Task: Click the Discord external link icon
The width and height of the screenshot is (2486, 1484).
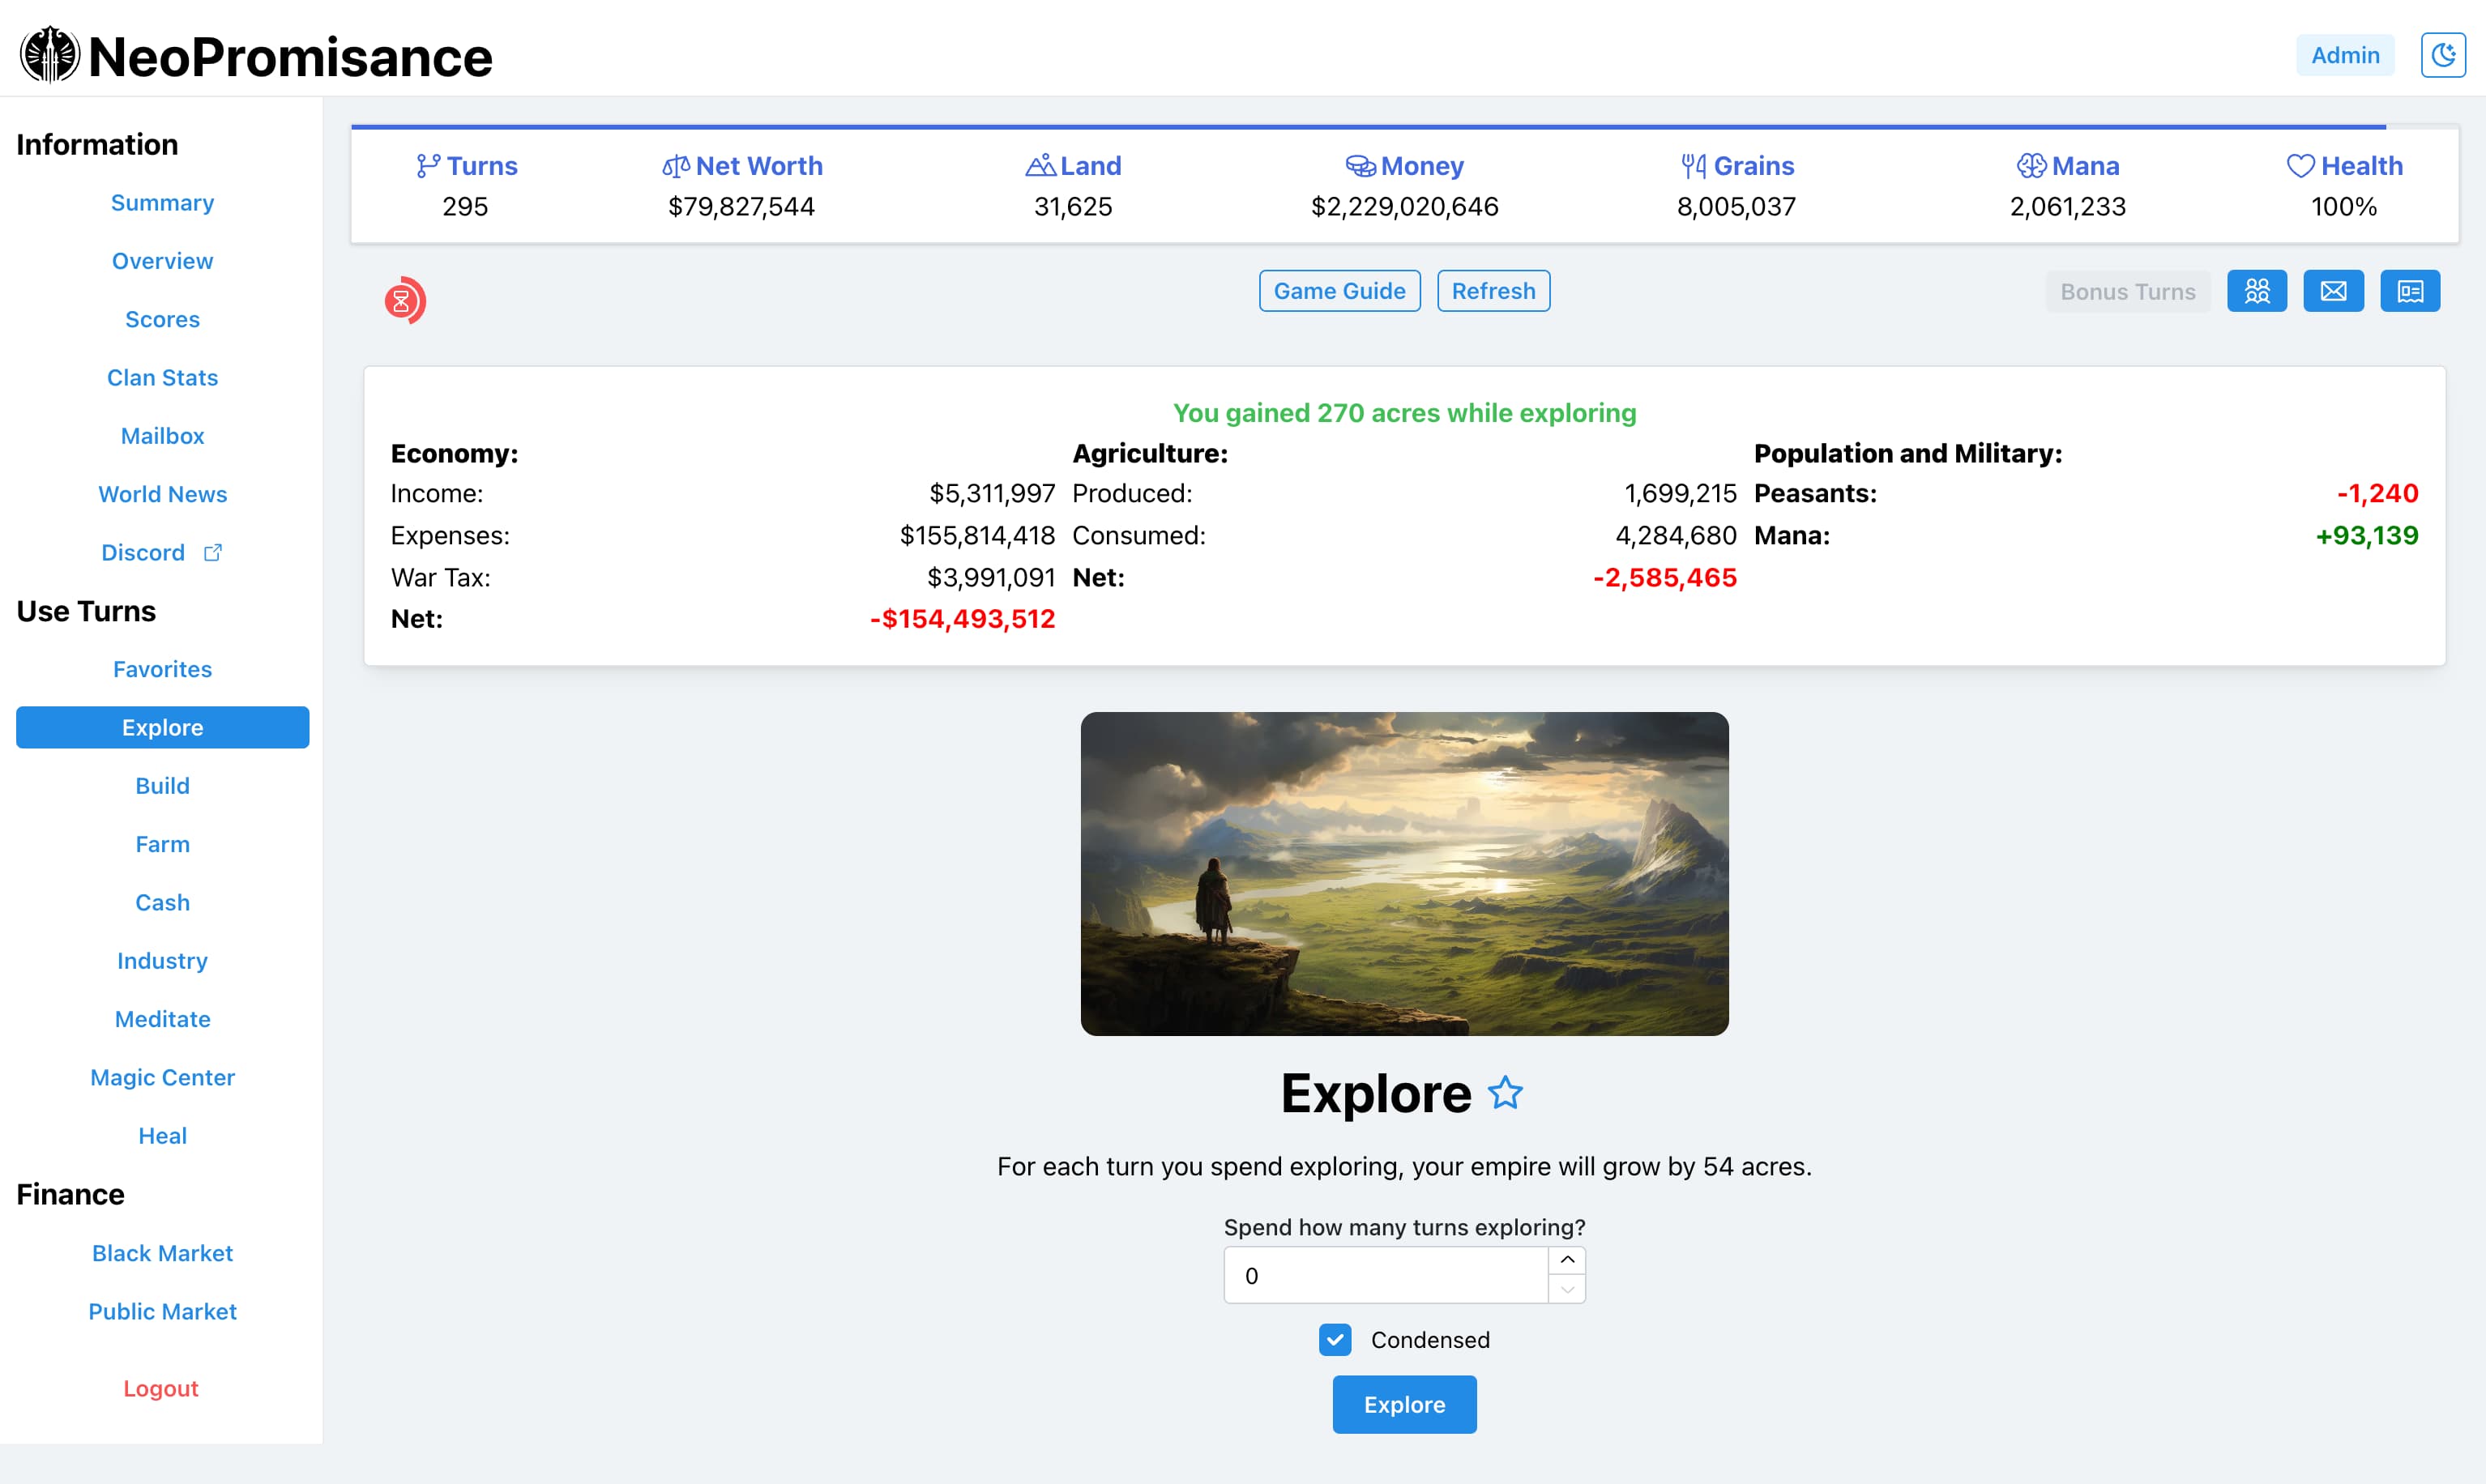Action: click(213, 552)
